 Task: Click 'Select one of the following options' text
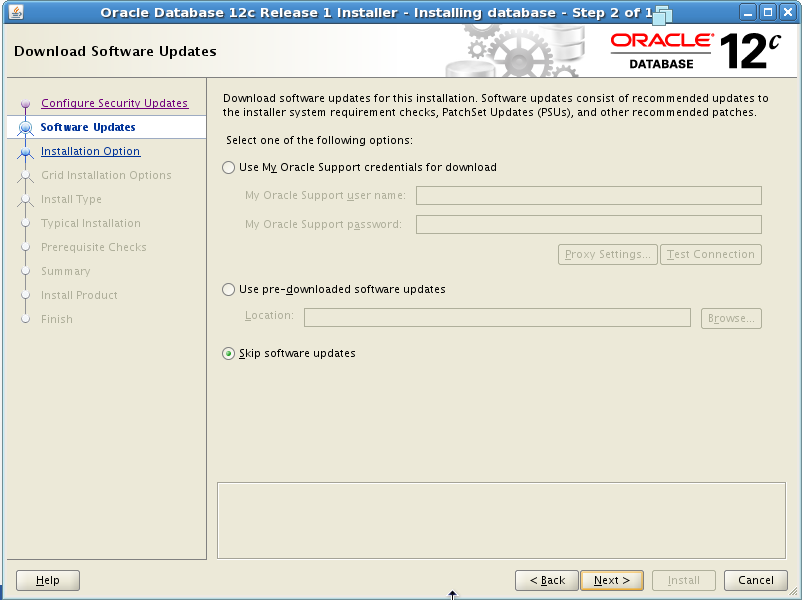[x=319, y=141]
